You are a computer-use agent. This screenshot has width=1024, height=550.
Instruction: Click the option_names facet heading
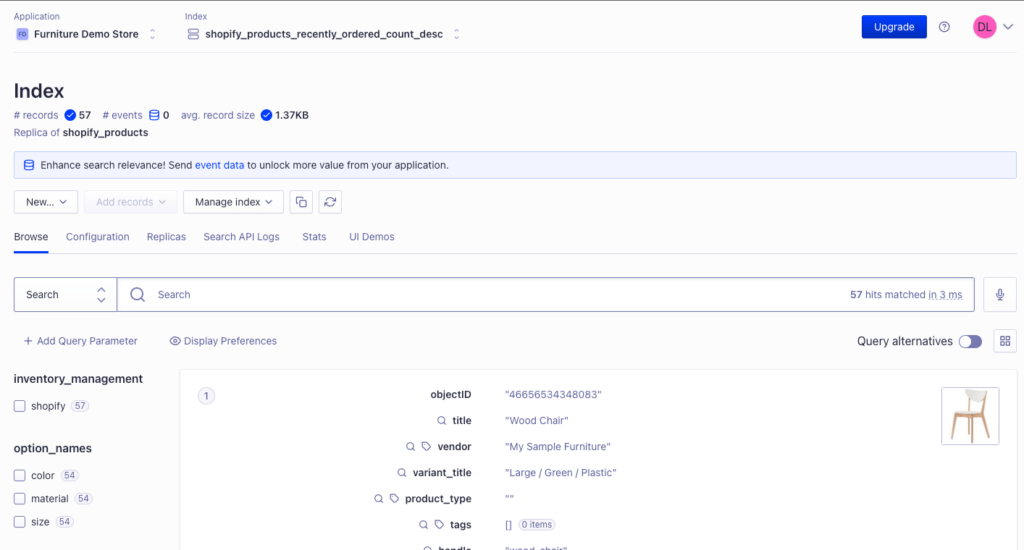pyautogui.click(x=53, y=448)
